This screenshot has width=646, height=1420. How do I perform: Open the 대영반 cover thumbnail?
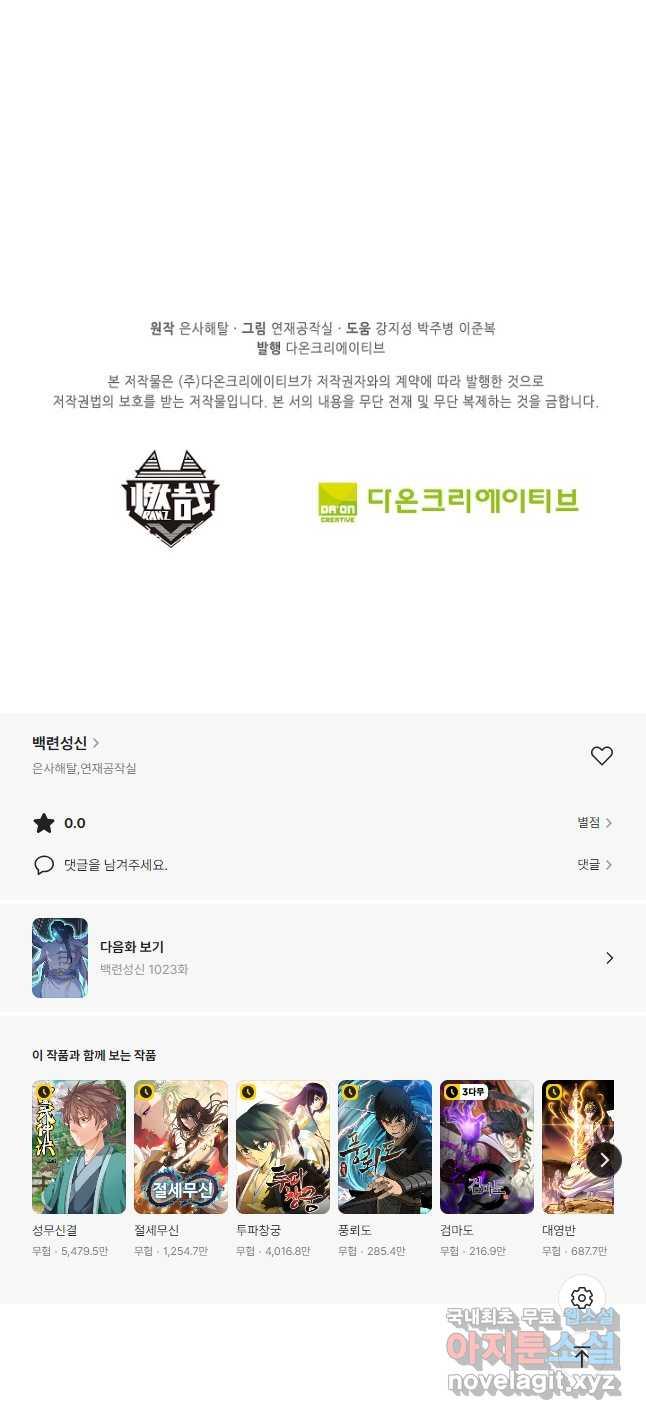pyautogui.click(x=578, y=1147)
